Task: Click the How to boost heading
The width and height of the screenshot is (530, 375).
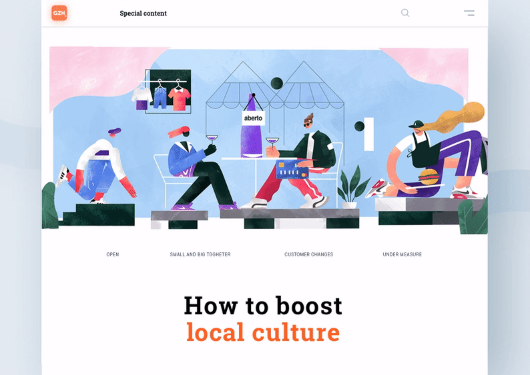Action: click(263, 306)
